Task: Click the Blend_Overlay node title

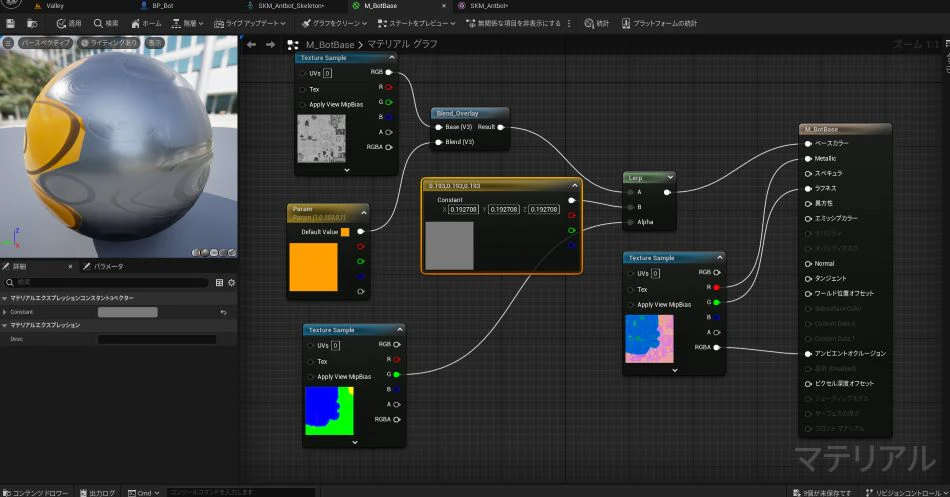Action: point(457,113)
